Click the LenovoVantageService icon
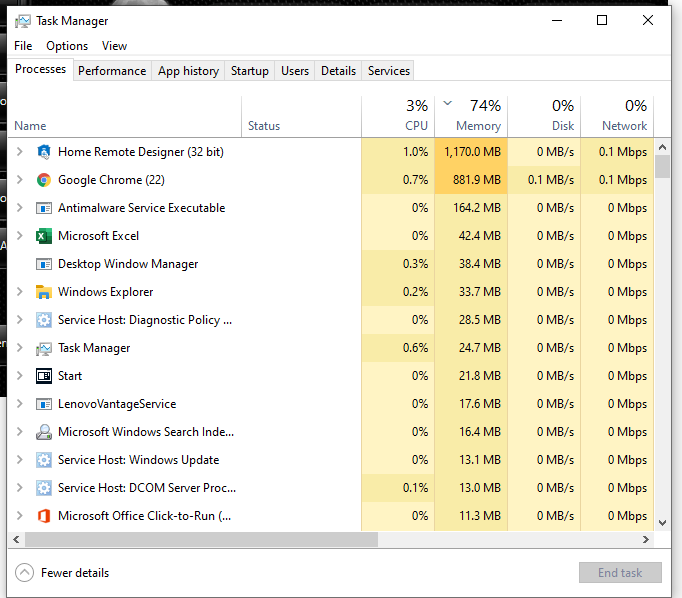Image resolution: width=682 pixels, height=598 pixels. [x=43, y=404]
